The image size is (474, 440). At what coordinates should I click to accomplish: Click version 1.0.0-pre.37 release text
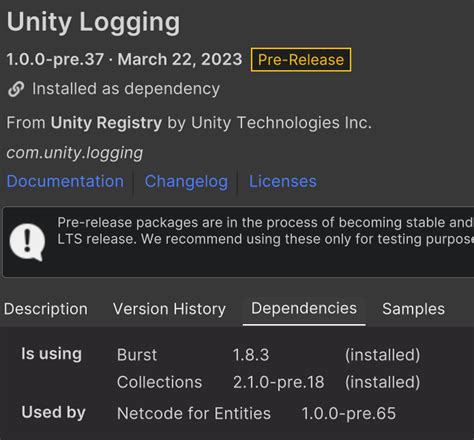[55, 60]
